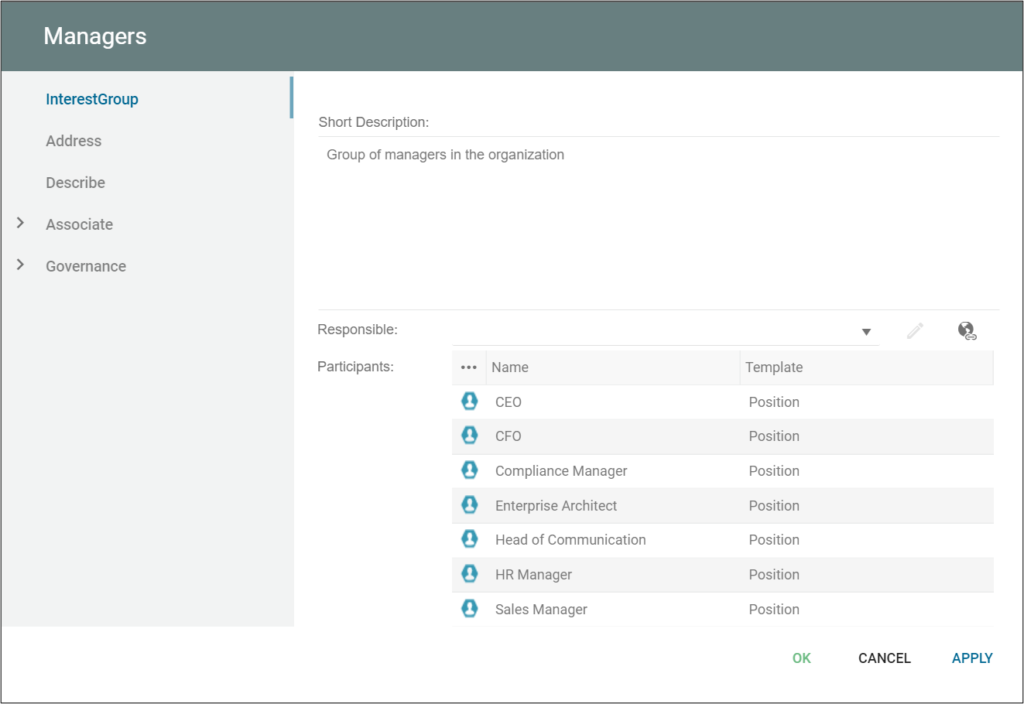Expand the Governance section

[x=20, y=265]
